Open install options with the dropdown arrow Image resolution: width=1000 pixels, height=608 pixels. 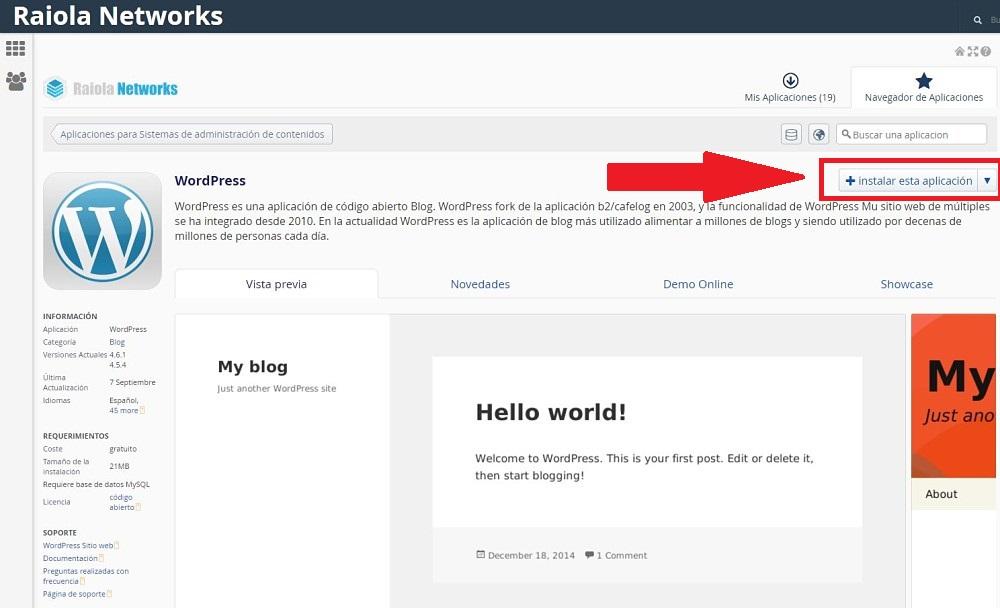(987, 180)
